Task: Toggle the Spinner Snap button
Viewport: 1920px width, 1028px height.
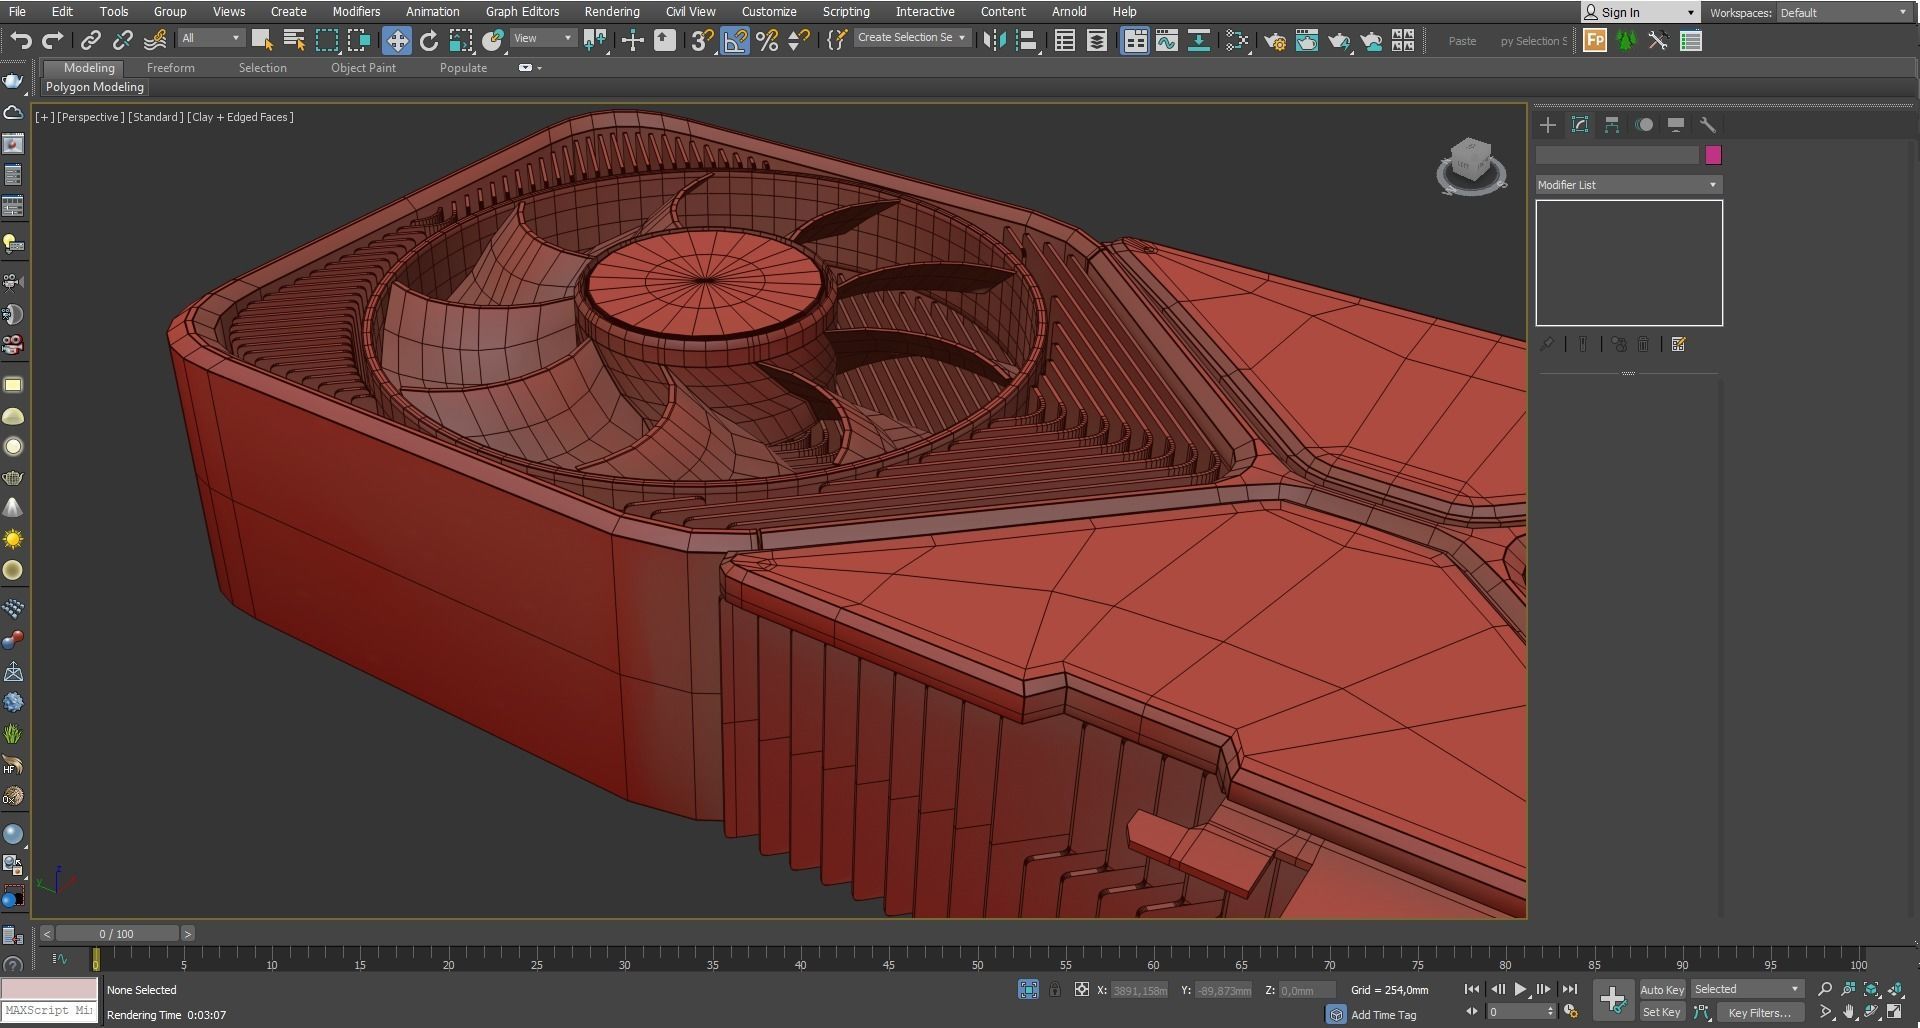Action: point(799,40)
